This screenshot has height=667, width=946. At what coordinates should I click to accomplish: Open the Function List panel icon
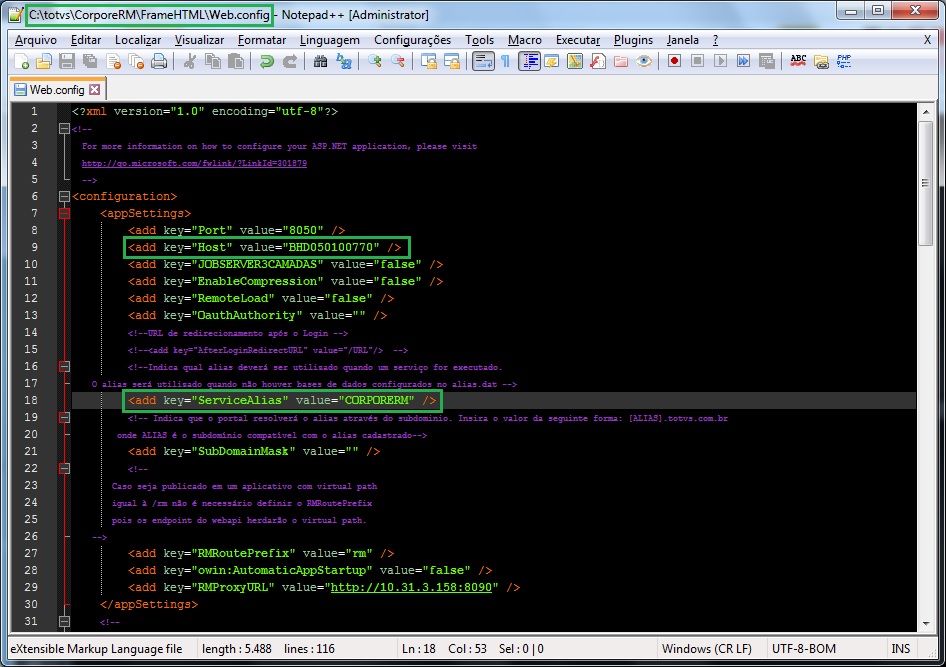point(598,61)
